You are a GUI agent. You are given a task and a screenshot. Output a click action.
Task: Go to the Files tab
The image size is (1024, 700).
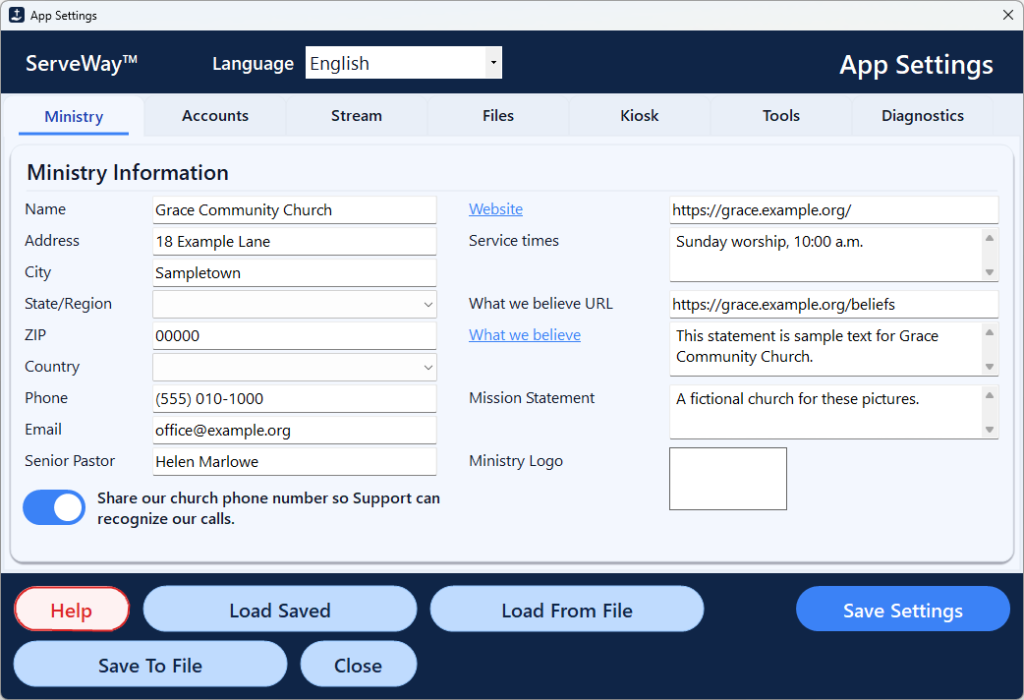tap(498, 116)
